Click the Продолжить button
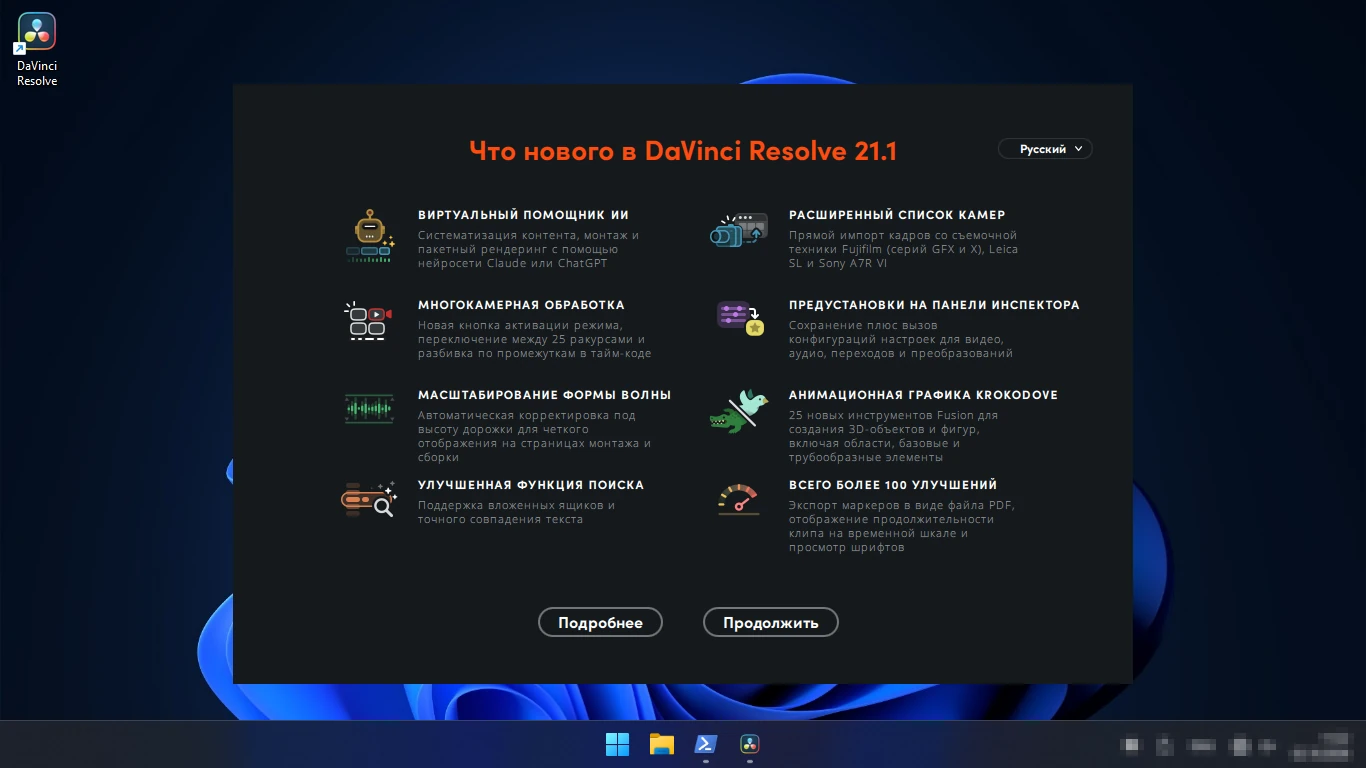The width and height of the screenshot is (1366, 768). [x=771, y=622]
